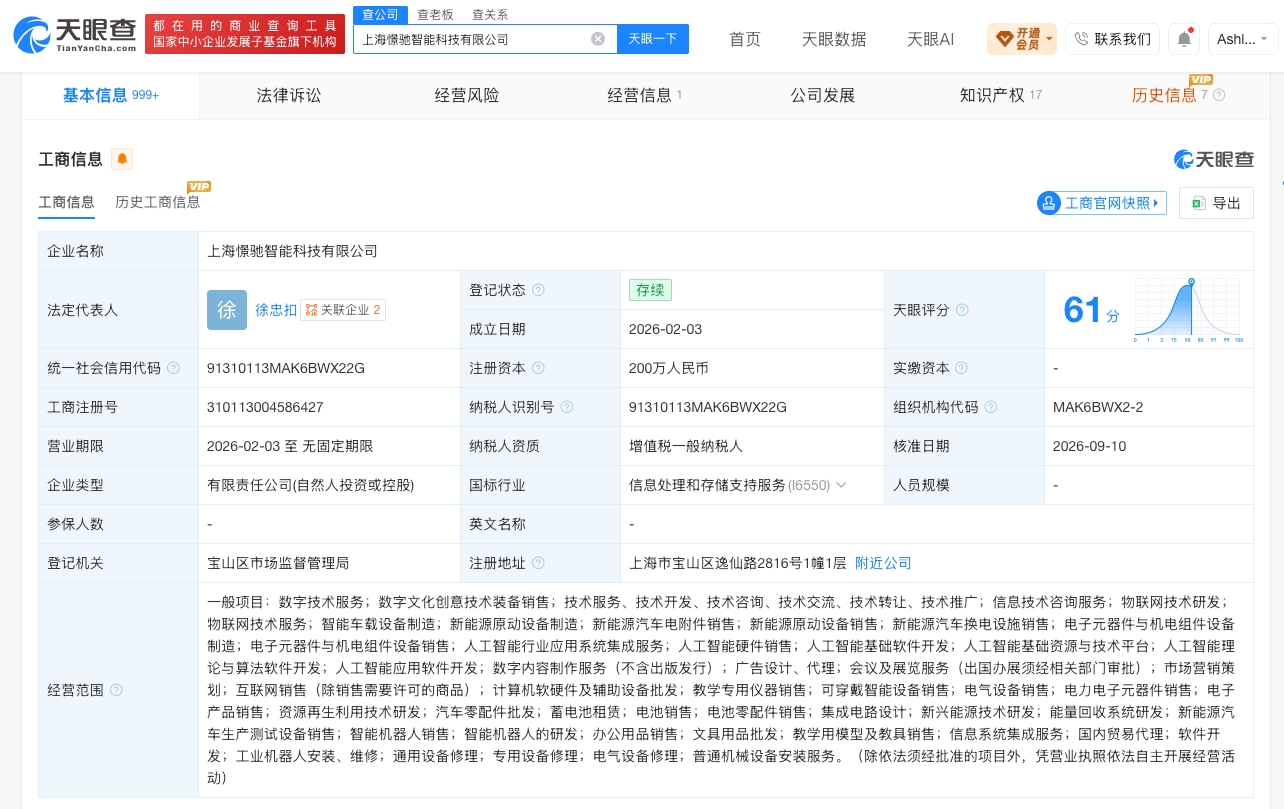
Task: Click the help icon beside 注册地址
Action: [538, 563]
